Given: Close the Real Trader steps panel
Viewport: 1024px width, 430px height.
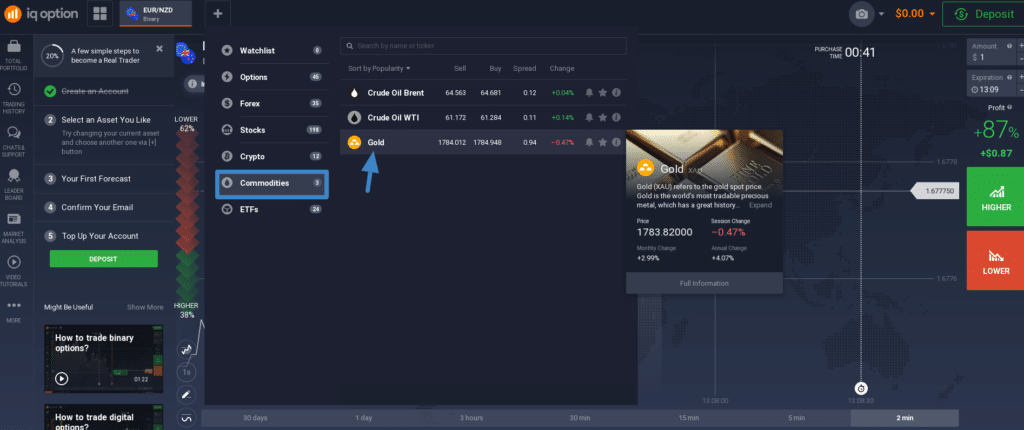Looking at the screenshot, I should (159, 48).
